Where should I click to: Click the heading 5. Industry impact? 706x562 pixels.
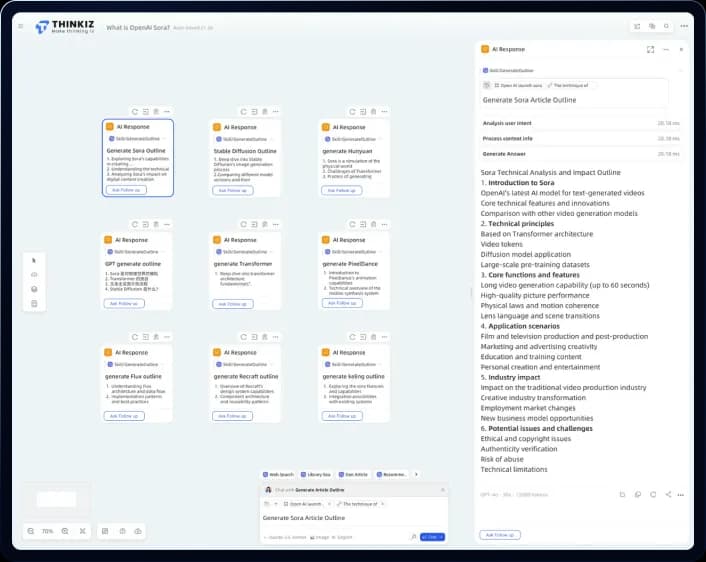[x=510, y=377]
